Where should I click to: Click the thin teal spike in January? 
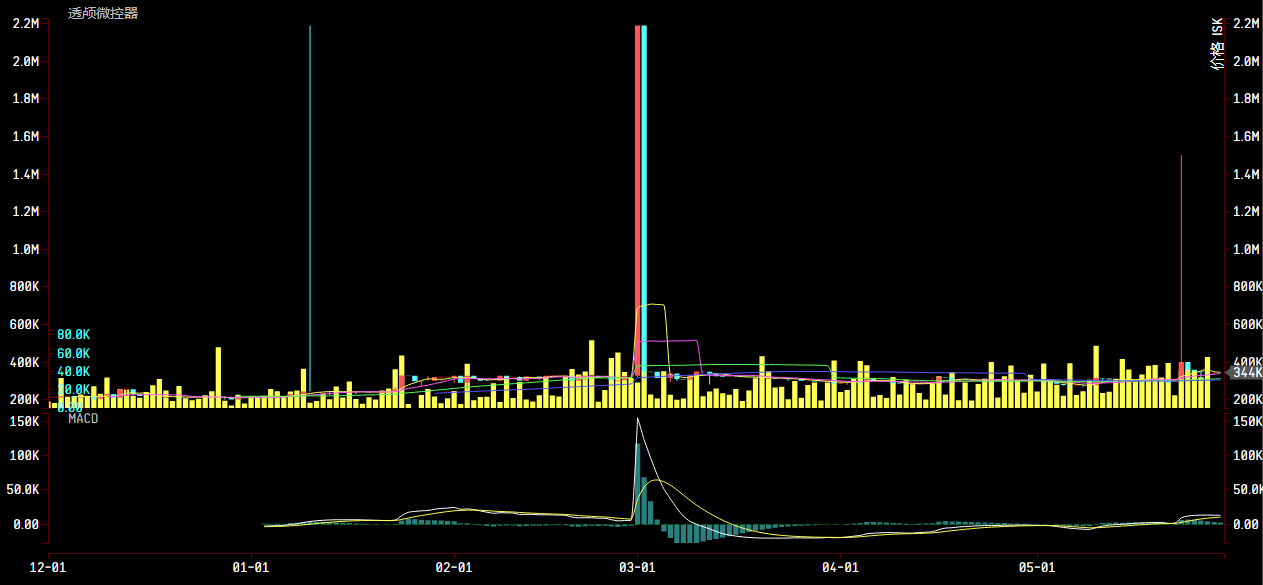(310, 200)
